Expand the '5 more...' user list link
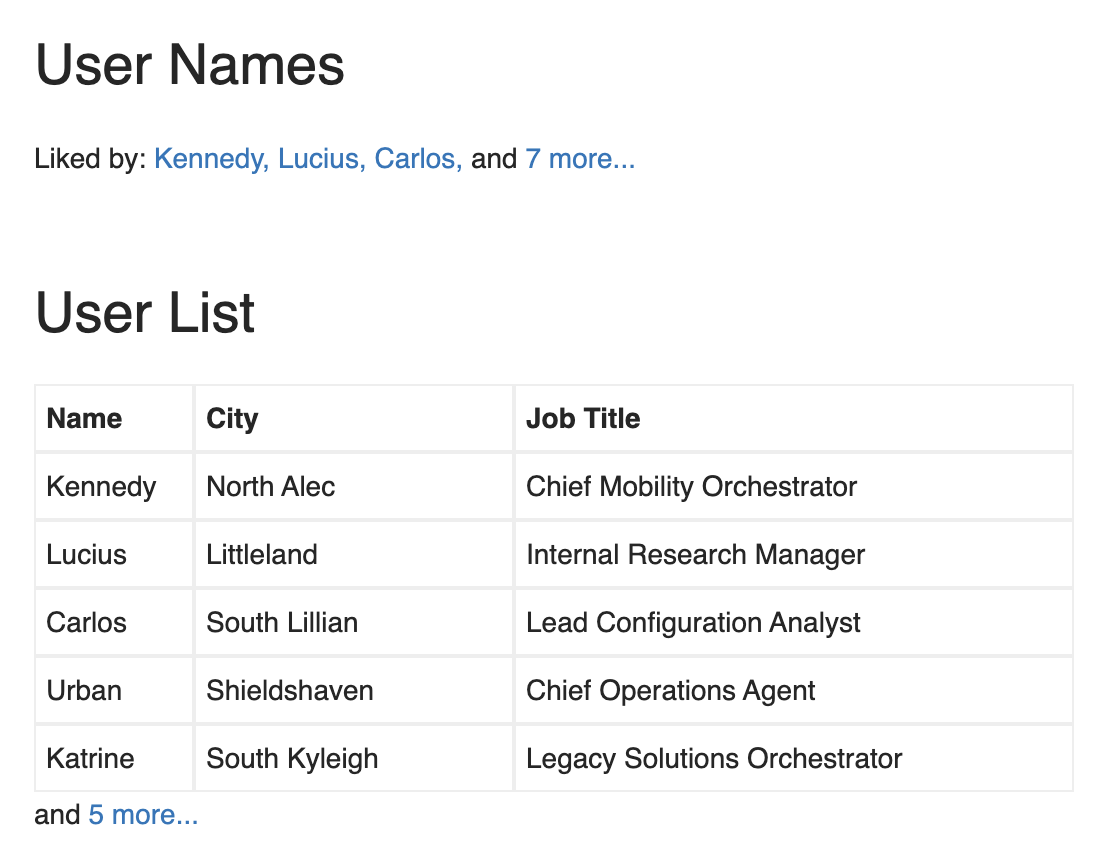This screenshot has width=1104, height=860. click(x=143, y=815)
